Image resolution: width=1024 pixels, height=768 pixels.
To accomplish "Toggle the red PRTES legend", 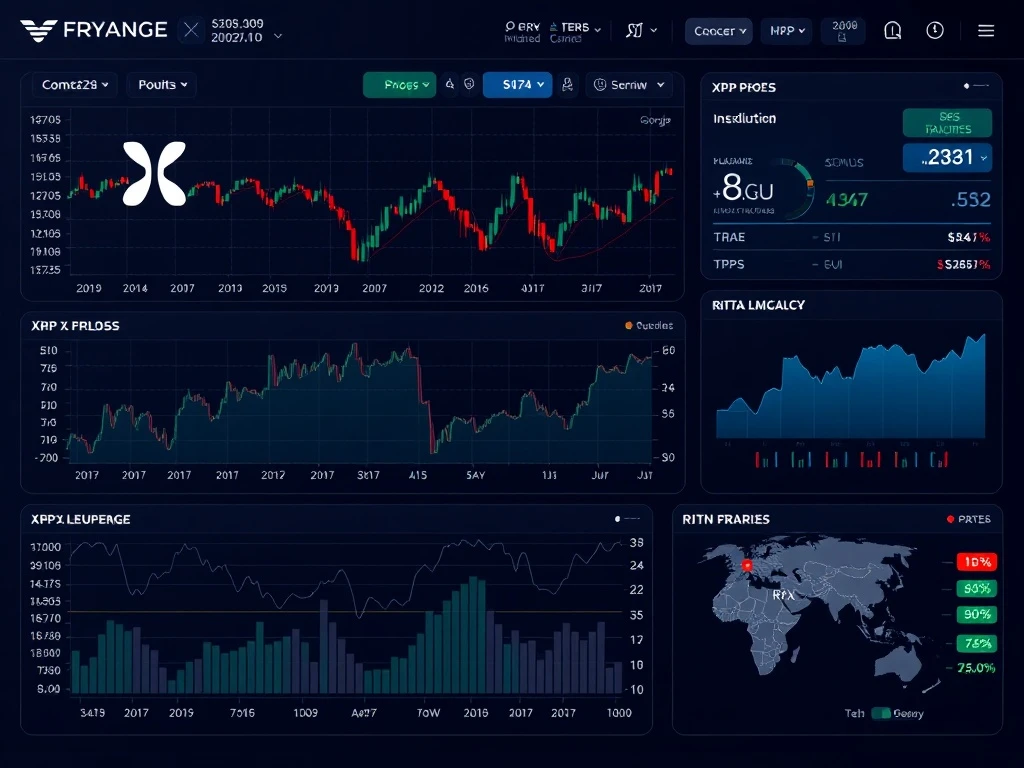I will [x=968, y=519].
